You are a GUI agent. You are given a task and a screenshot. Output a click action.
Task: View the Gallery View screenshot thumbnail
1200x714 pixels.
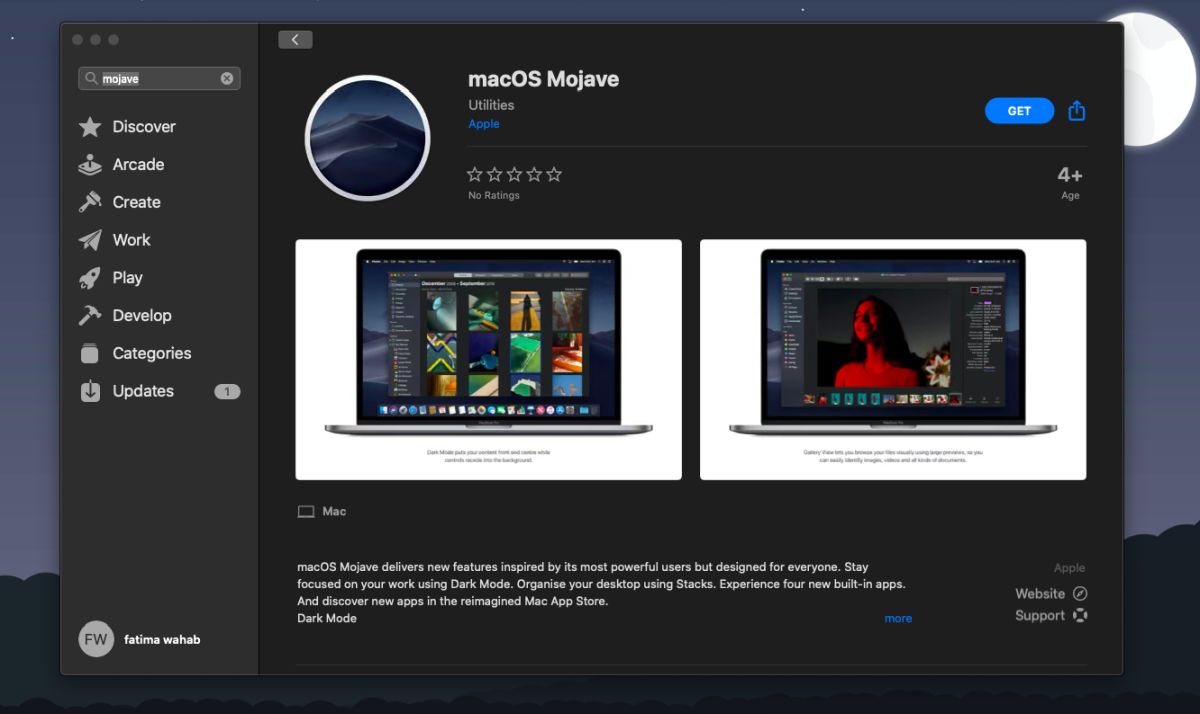point(893,359)
